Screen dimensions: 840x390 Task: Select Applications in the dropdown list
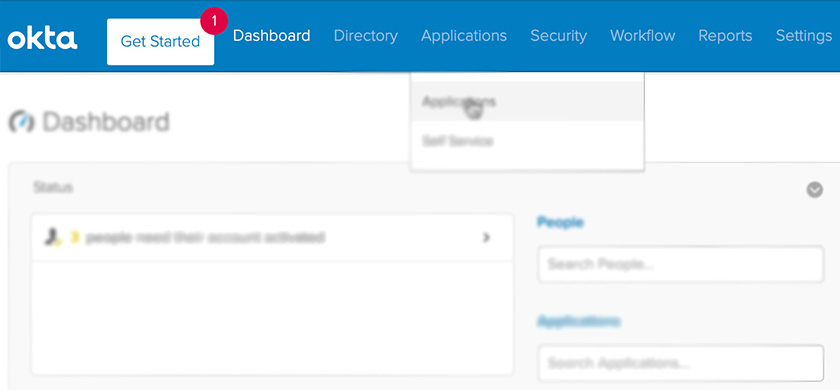click(527, 101)
